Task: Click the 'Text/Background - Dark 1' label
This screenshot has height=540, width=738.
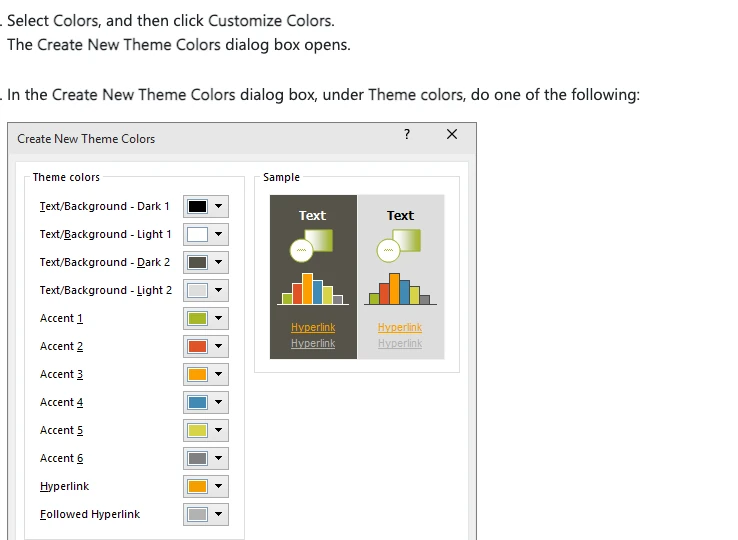Action: (104, 206)
